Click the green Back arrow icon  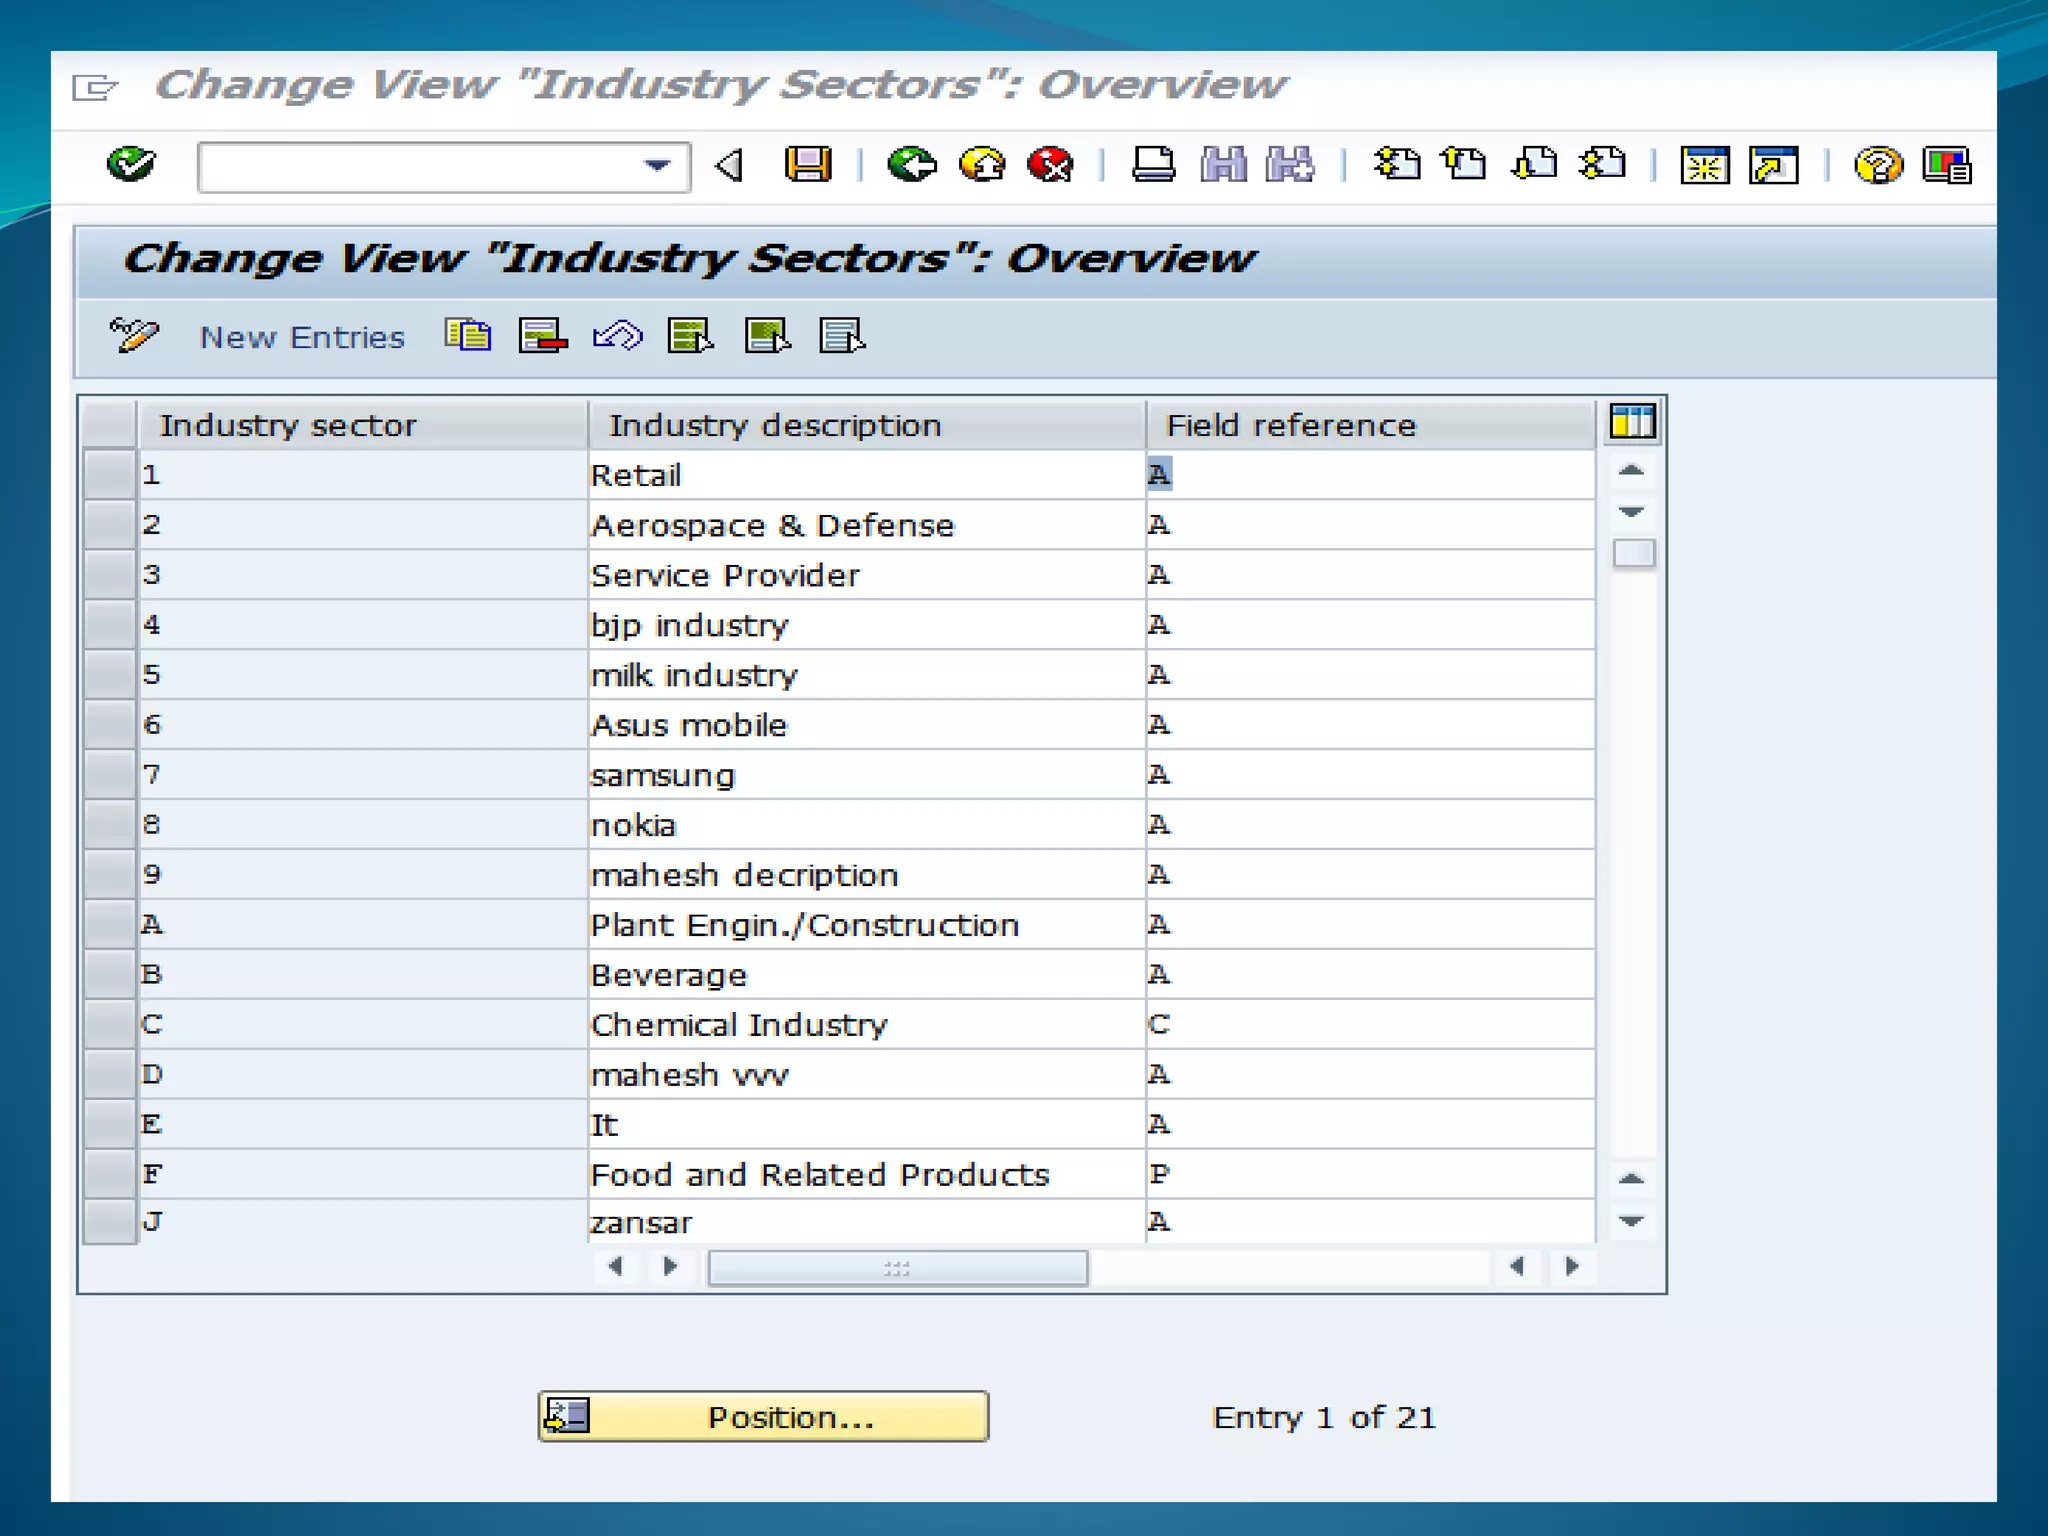(911, 164)
